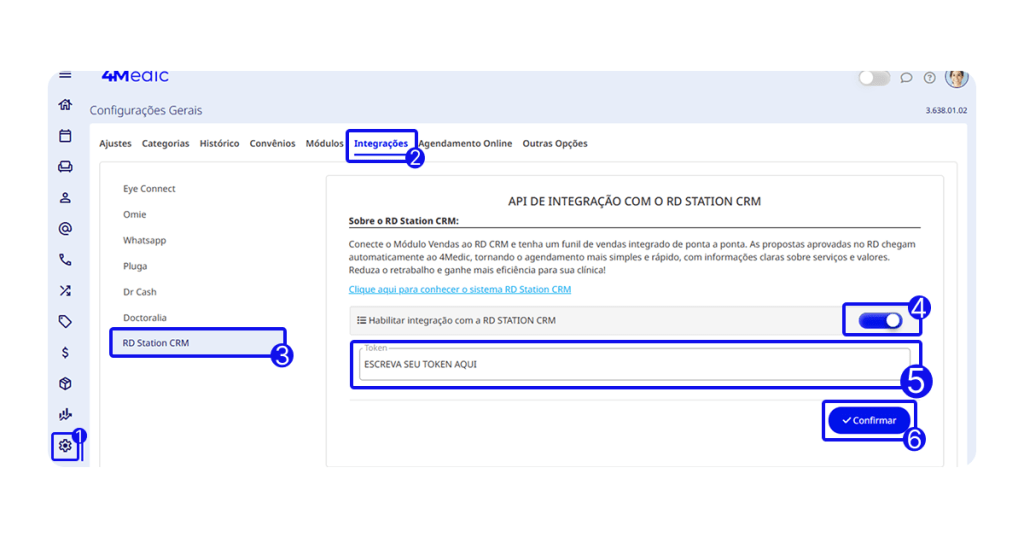Open the settings gear icon in the sidebar
The width and height of the screenshot is (1024, 538).
(x=65, y=446)
